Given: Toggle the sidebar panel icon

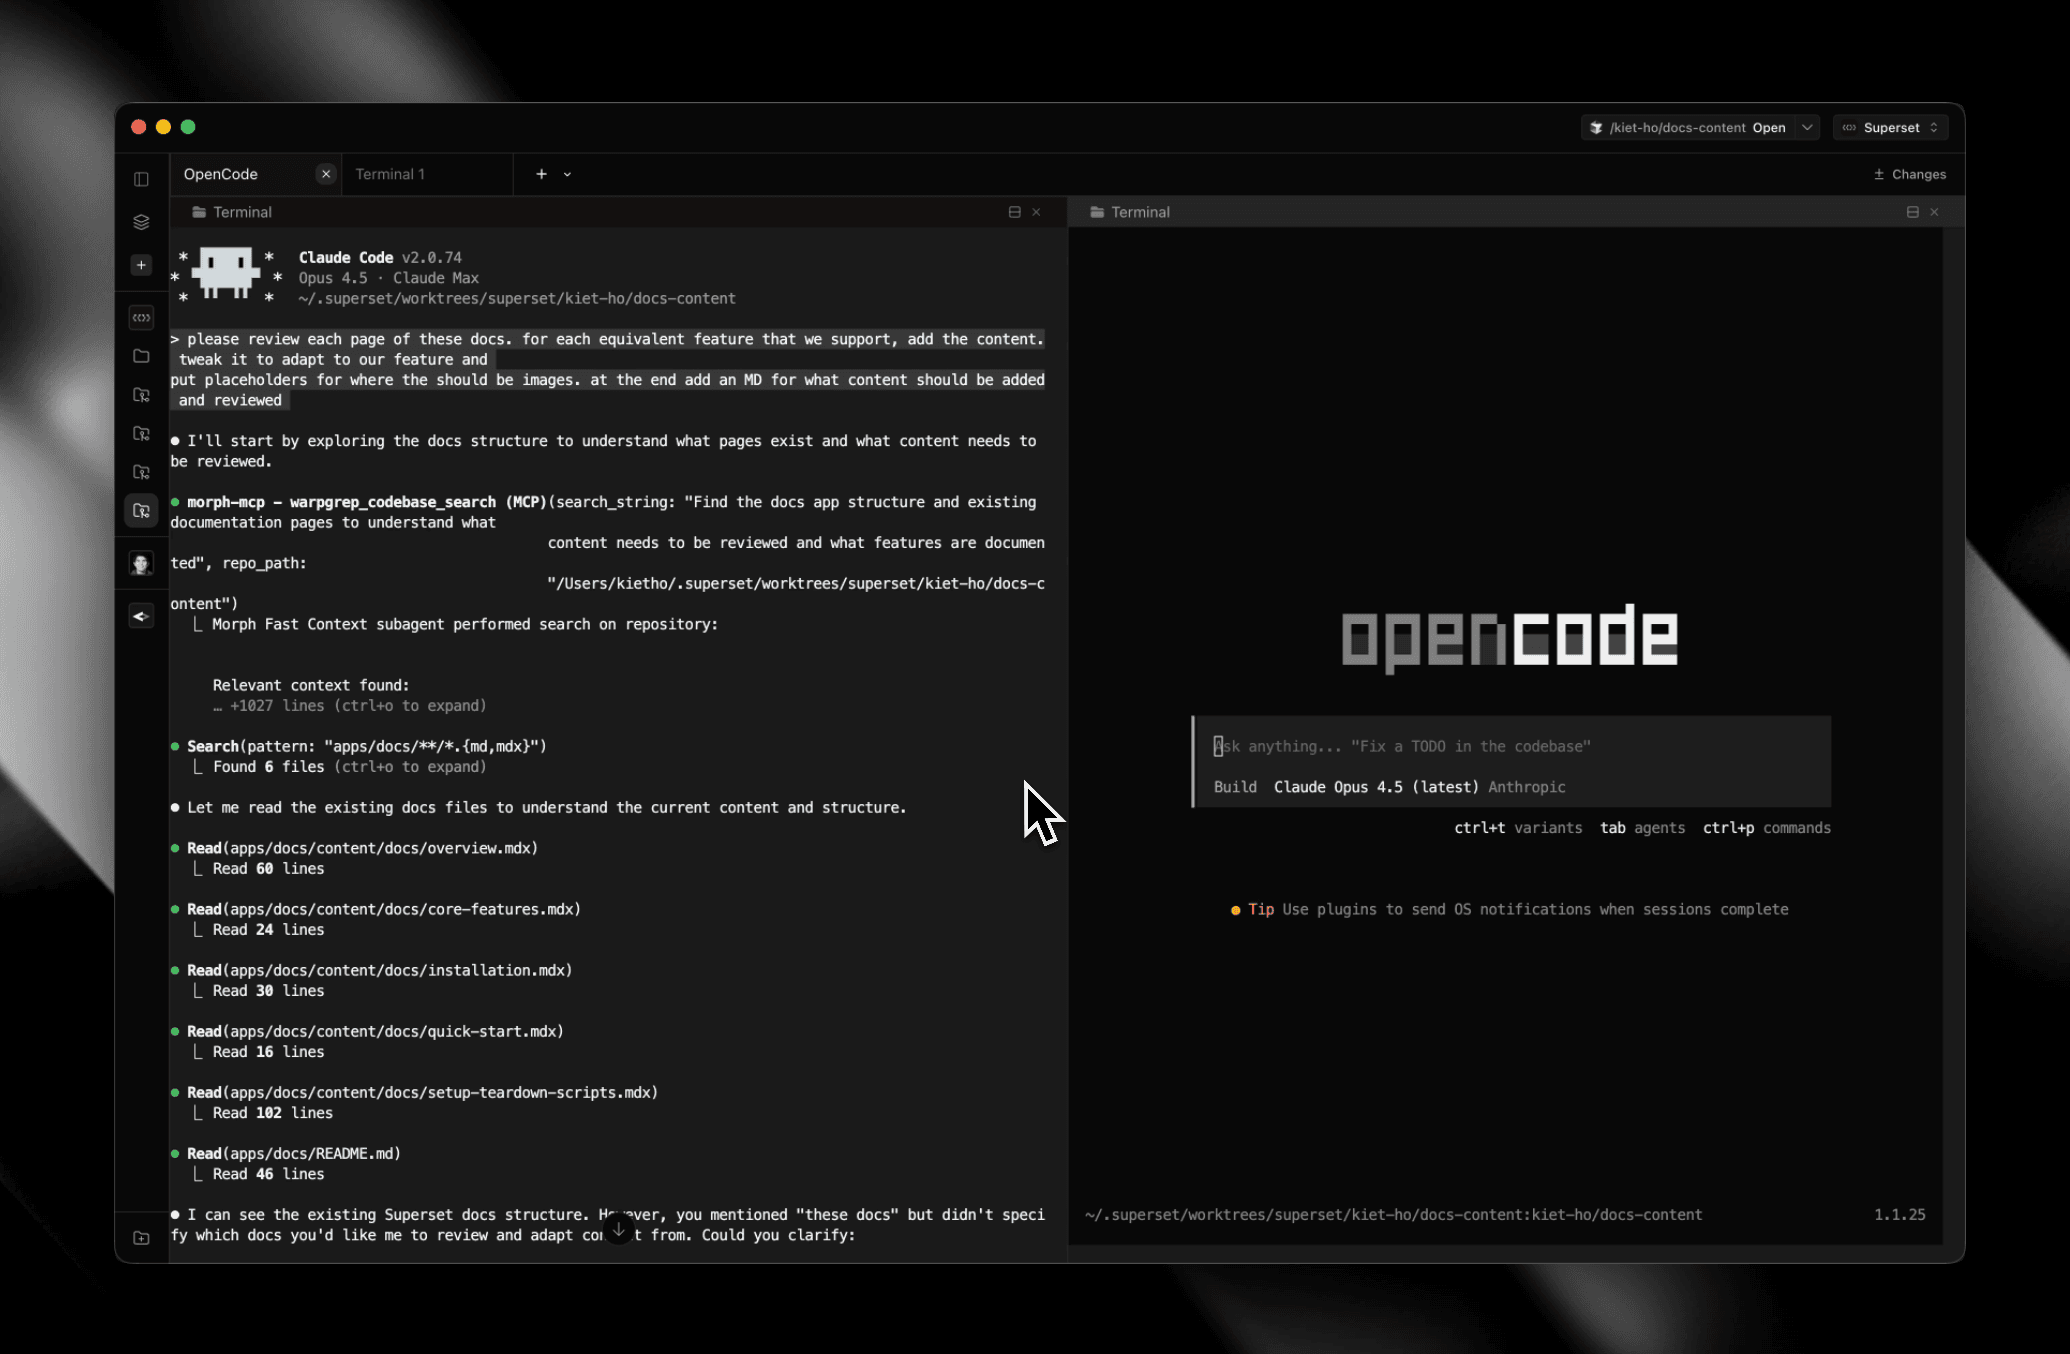Looking at the screenshot, I should [x=141, y=179].
